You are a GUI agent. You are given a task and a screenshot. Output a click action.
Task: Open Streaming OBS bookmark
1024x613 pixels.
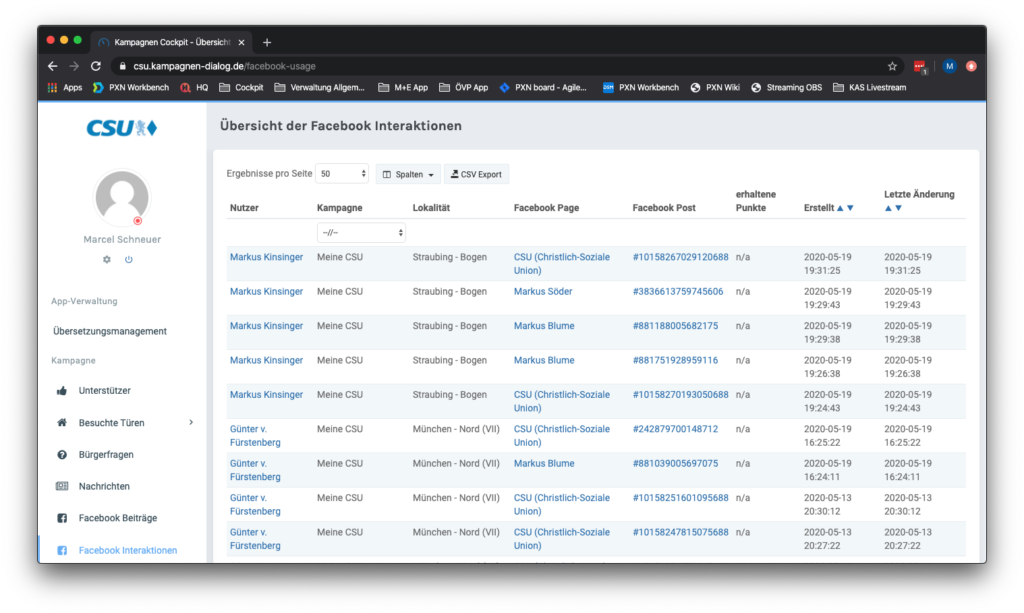click(x=786, y=87)
